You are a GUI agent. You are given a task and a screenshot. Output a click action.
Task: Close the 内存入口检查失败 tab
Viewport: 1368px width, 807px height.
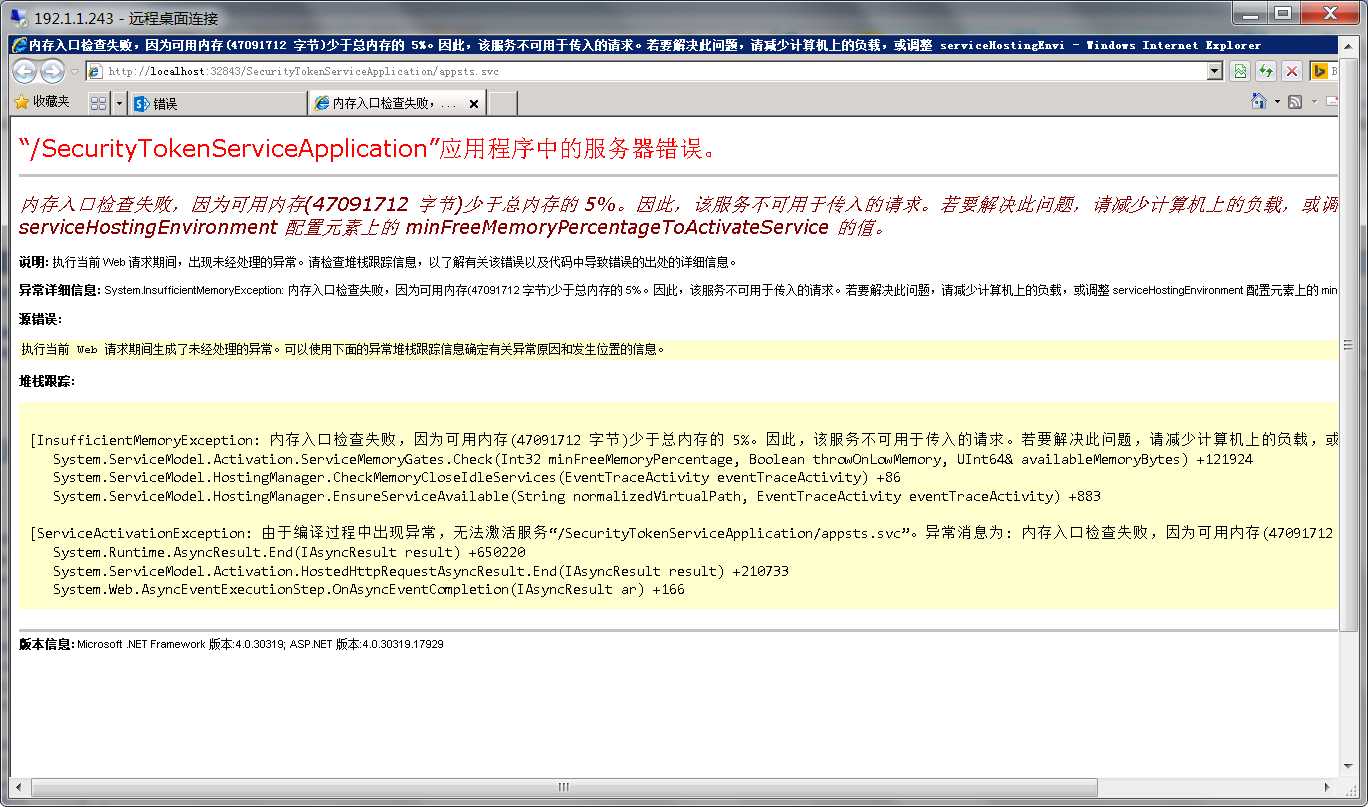[x=474, y=103]
